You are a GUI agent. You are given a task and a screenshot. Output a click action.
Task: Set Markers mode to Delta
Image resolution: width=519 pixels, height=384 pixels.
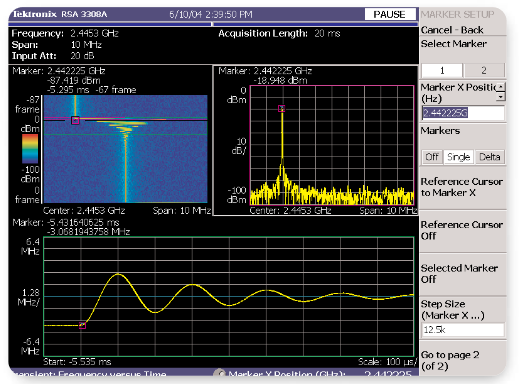click(x=490, y=157)
